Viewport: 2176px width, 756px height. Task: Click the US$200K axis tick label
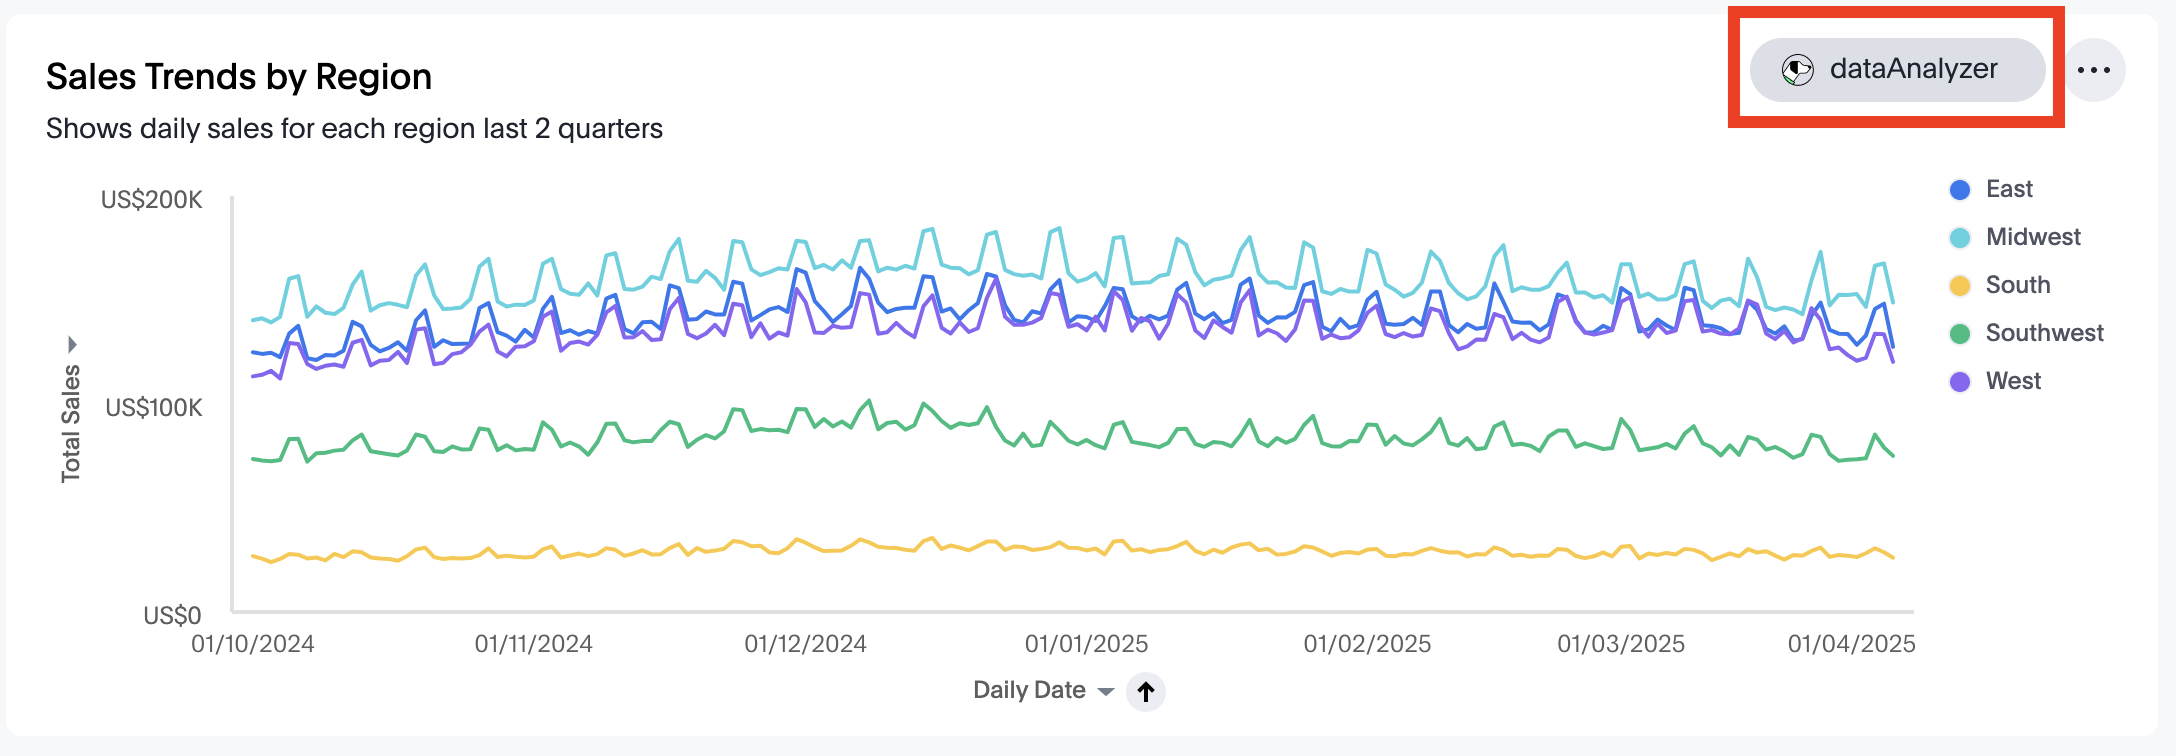(x=152, y=200)
